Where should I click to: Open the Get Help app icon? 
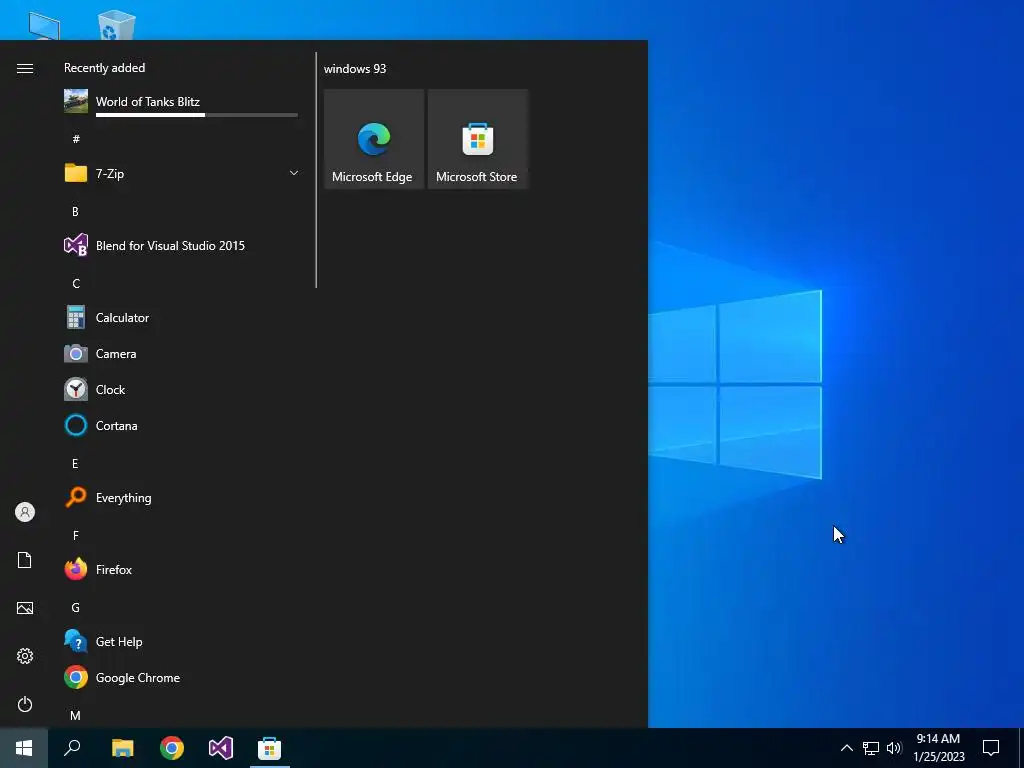76,641
